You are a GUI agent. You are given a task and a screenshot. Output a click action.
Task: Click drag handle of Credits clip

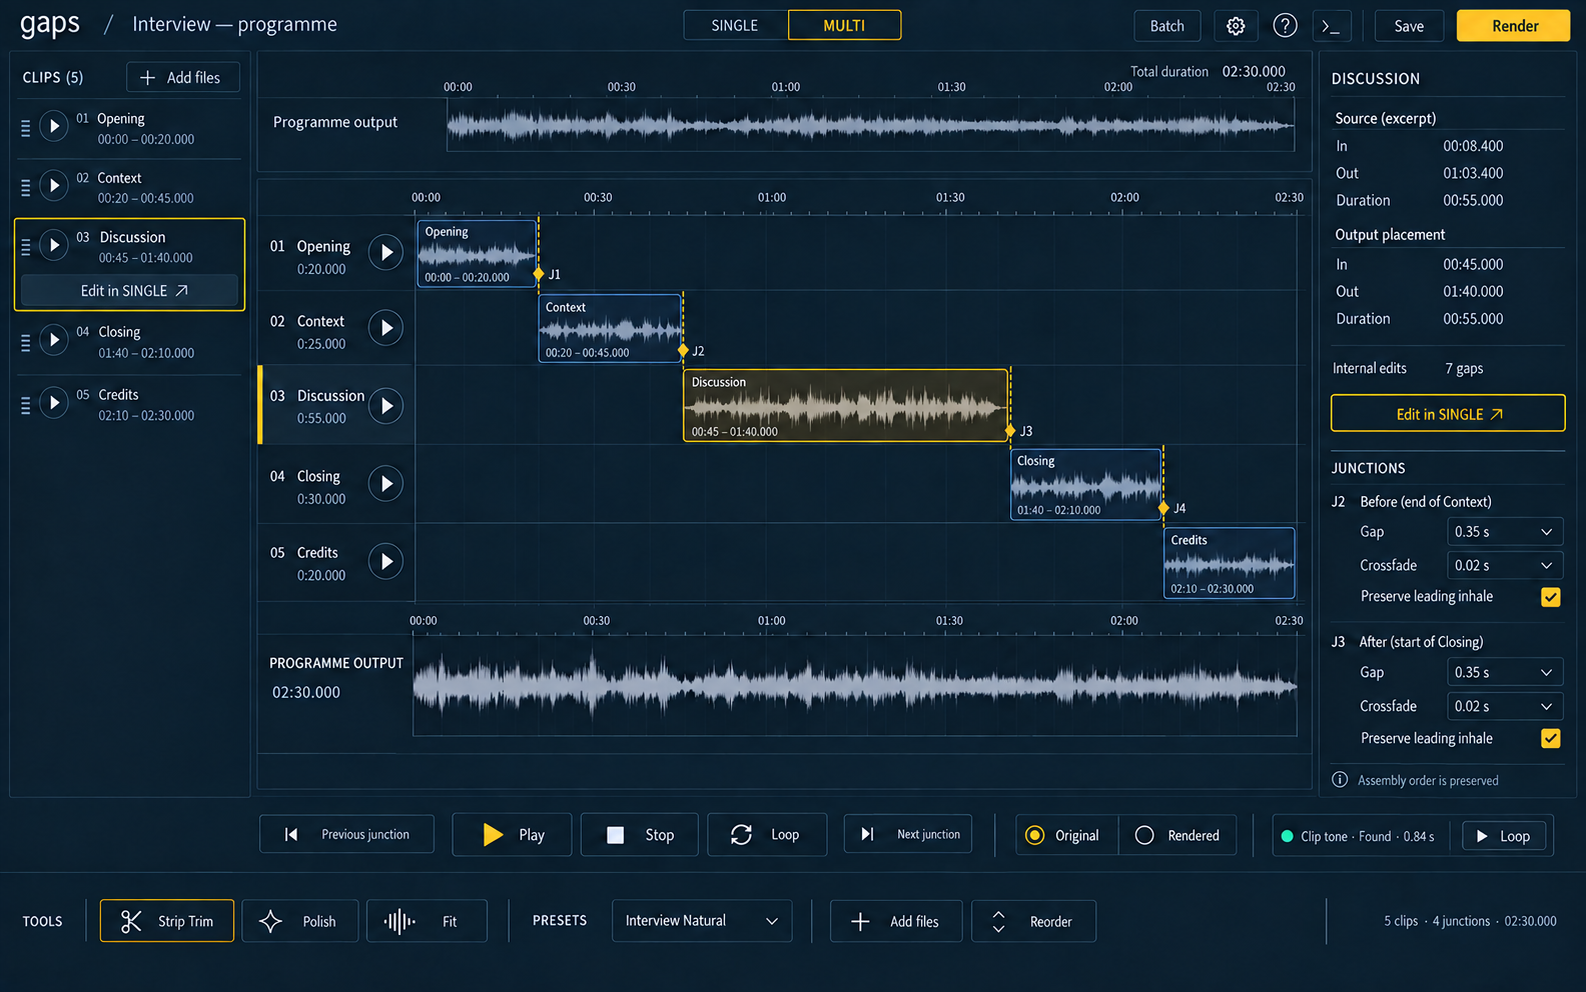tap(26, 405)
